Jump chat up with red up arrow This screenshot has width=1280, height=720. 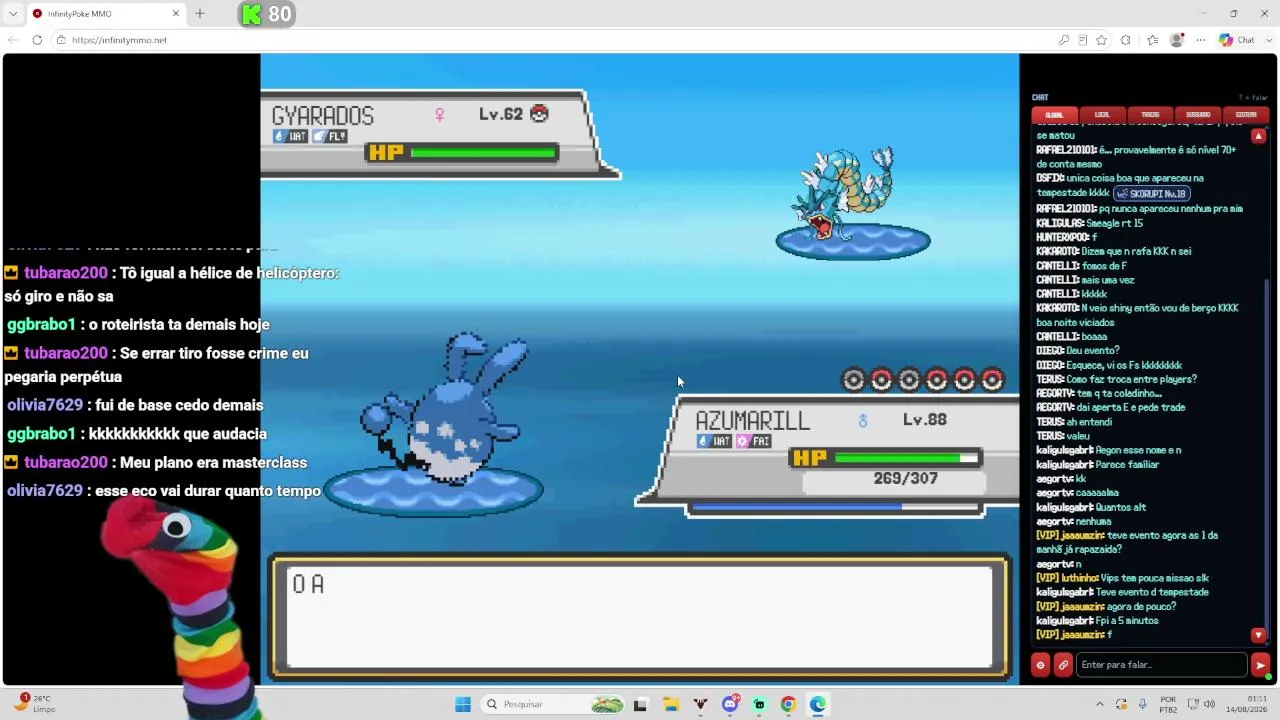tap(1259, 136)
